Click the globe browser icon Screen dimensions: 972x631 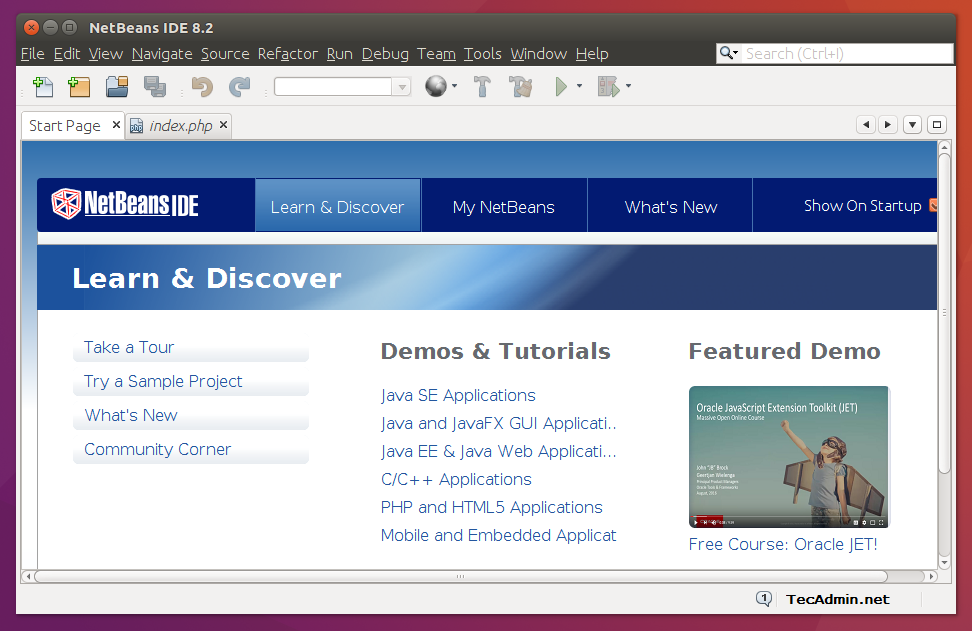[x=436, y=86]
